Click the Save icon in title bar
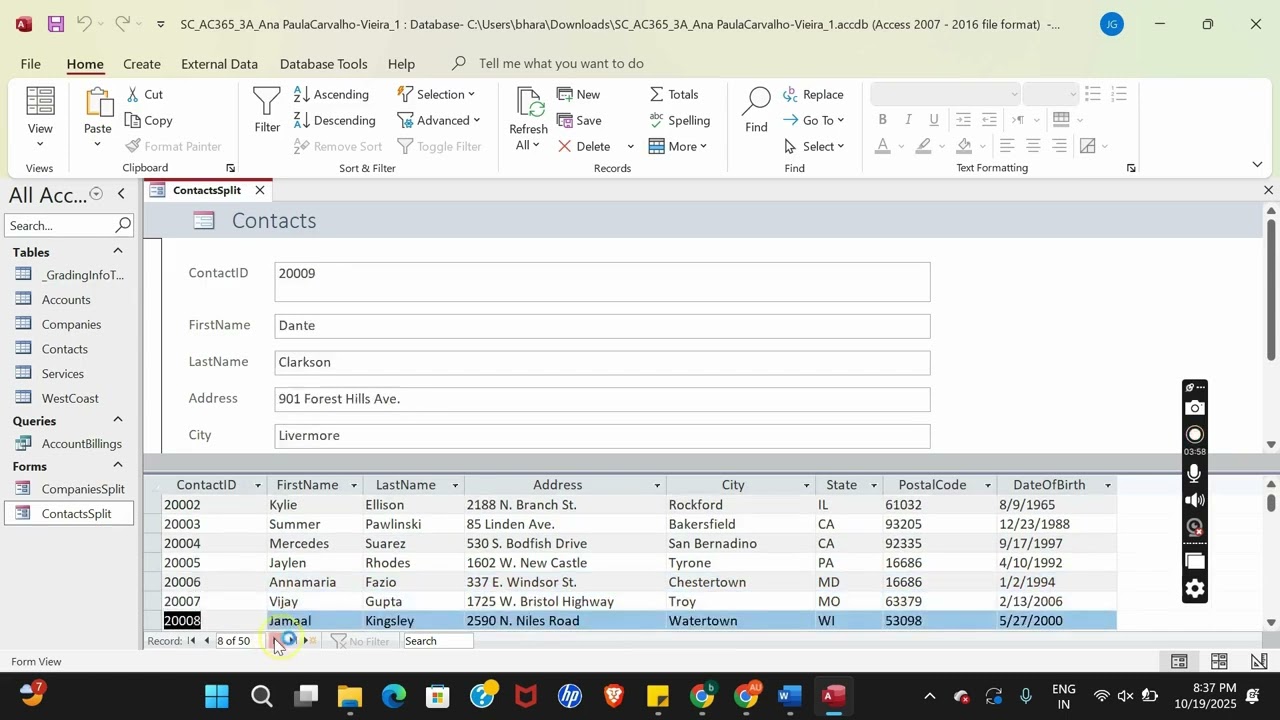Image resolution: width=1280 pixels, height=720 pixels. click(x=56, y=24)
